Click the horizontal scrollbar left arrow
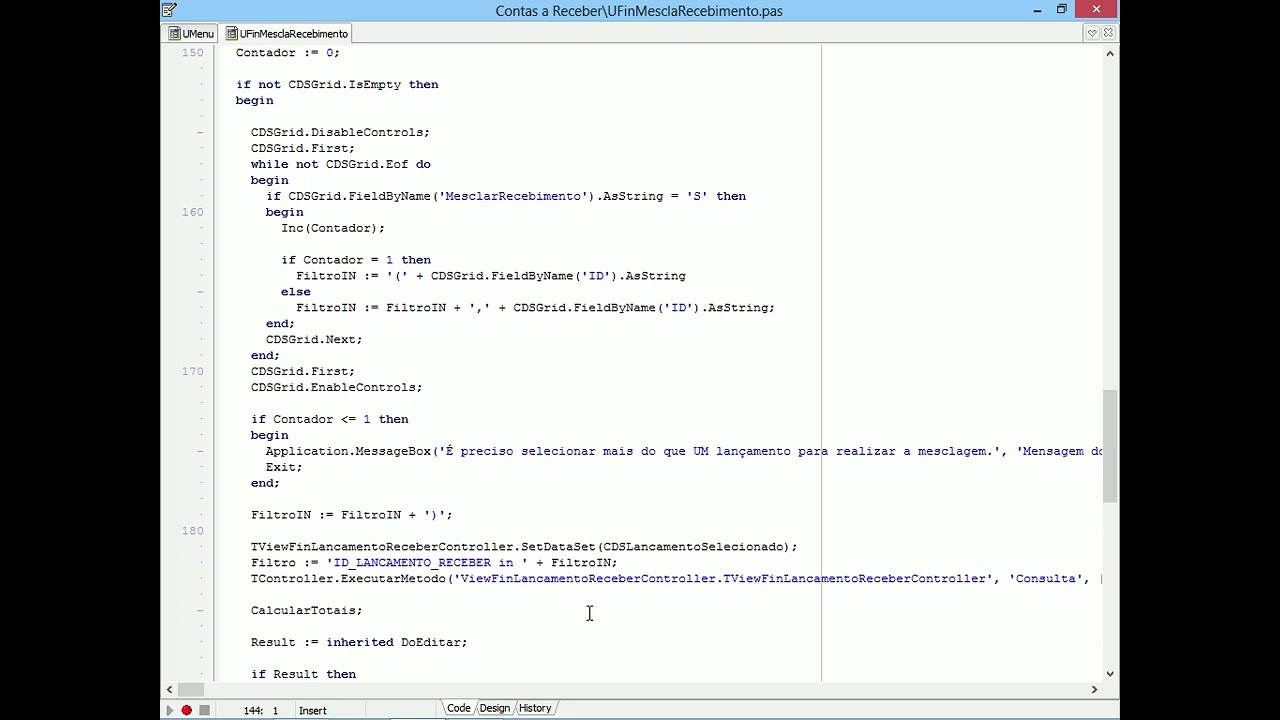The height and width of the screenshot is (720, 1280). pos(170,689)
